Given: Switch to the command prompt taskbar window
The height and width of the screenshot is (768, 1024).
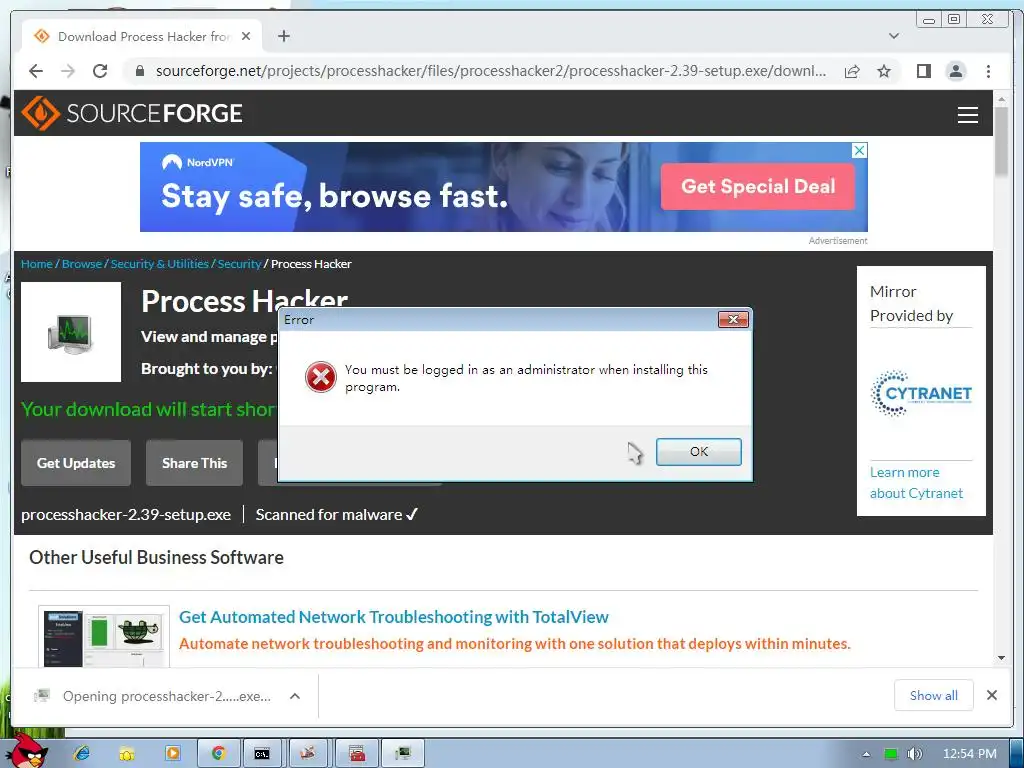Looking at the screenshot, I should coord(263,754).
